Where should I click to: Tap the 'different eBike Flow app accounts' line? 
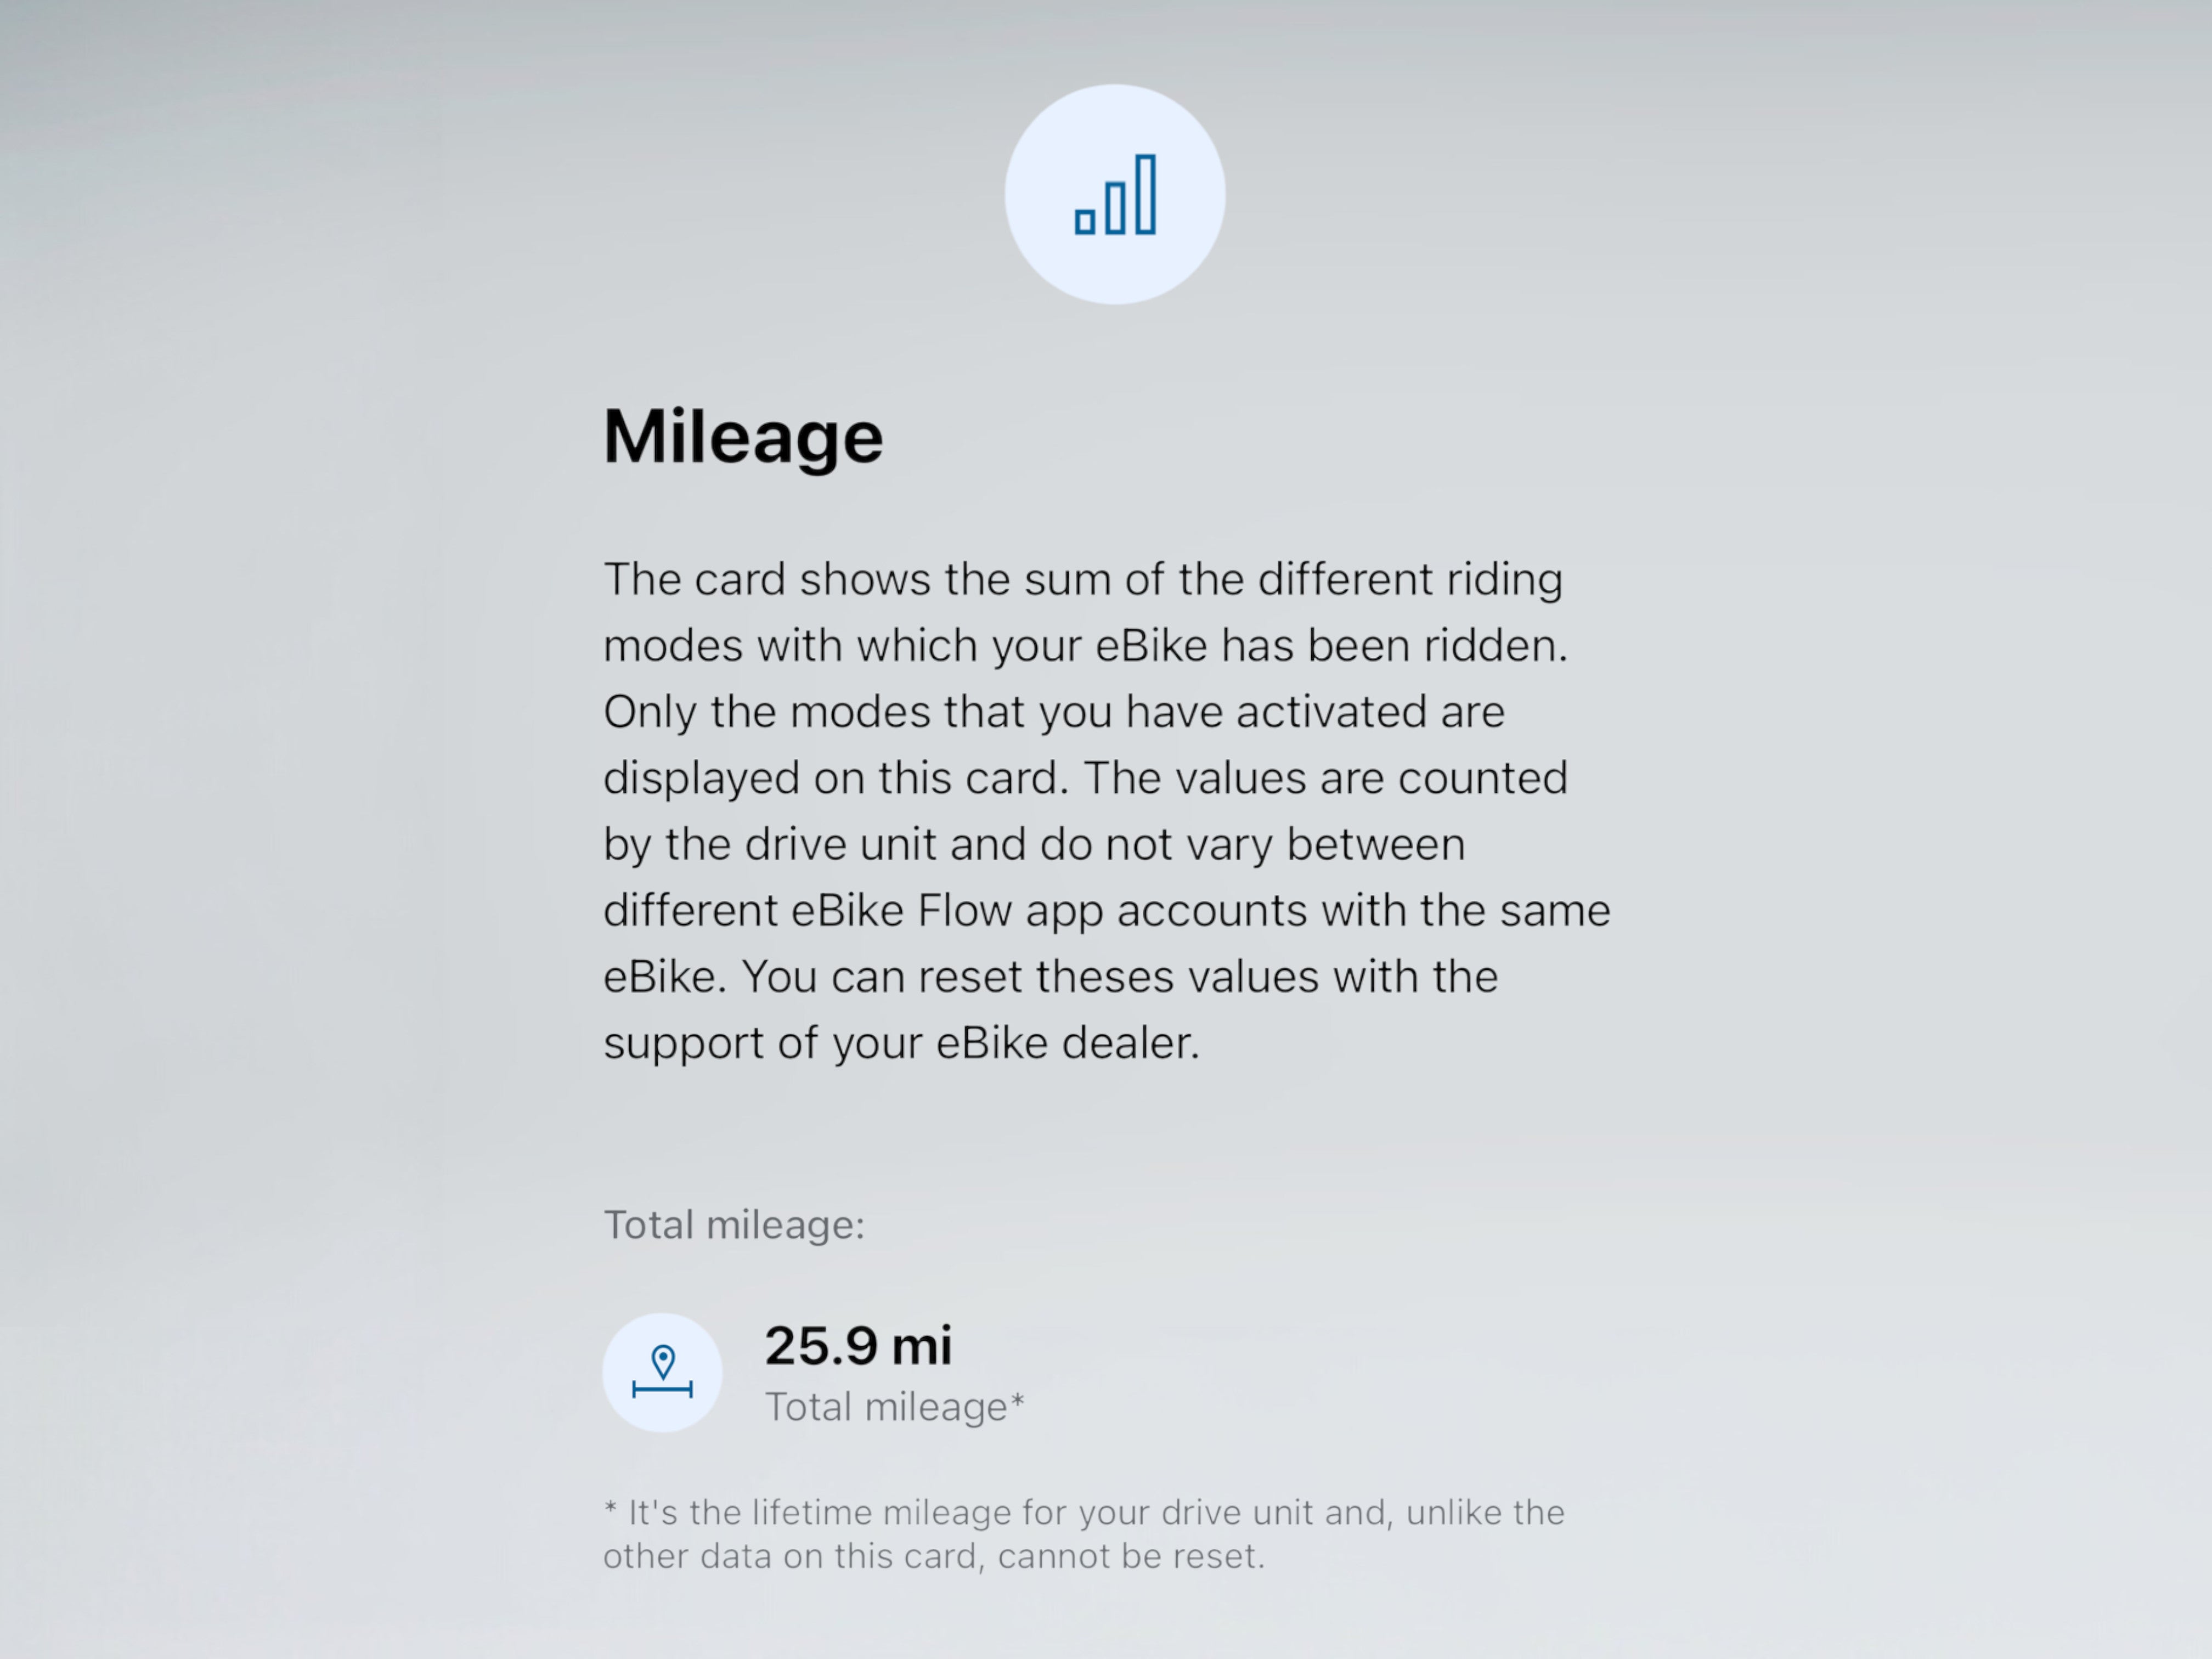(1107, 910)
